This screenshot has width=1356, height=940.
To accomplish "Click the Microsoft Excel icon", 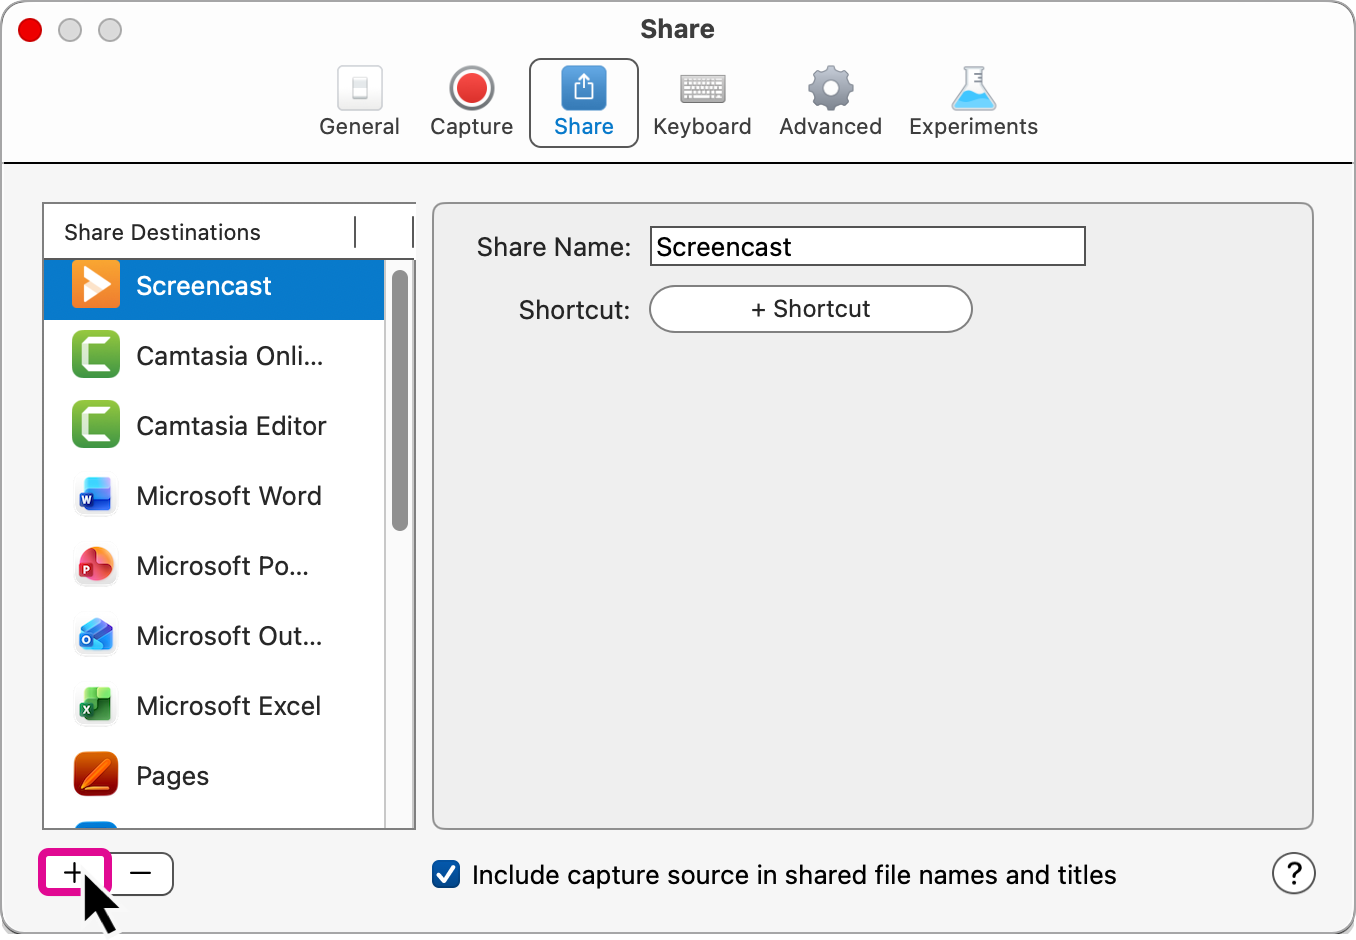I will pos(96,705).
